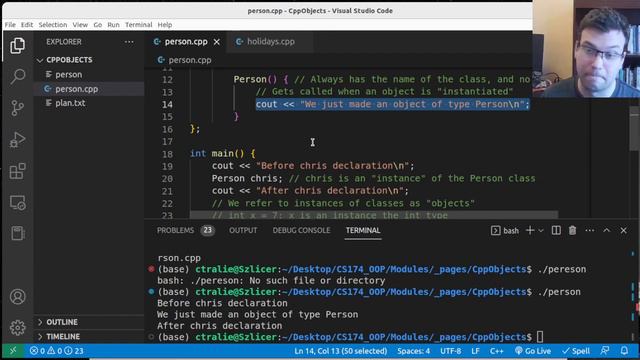Image resolution: width=640 pixels, height=360 pixels.
Task: Open the Terminal menu
Action: coord(138,25)
